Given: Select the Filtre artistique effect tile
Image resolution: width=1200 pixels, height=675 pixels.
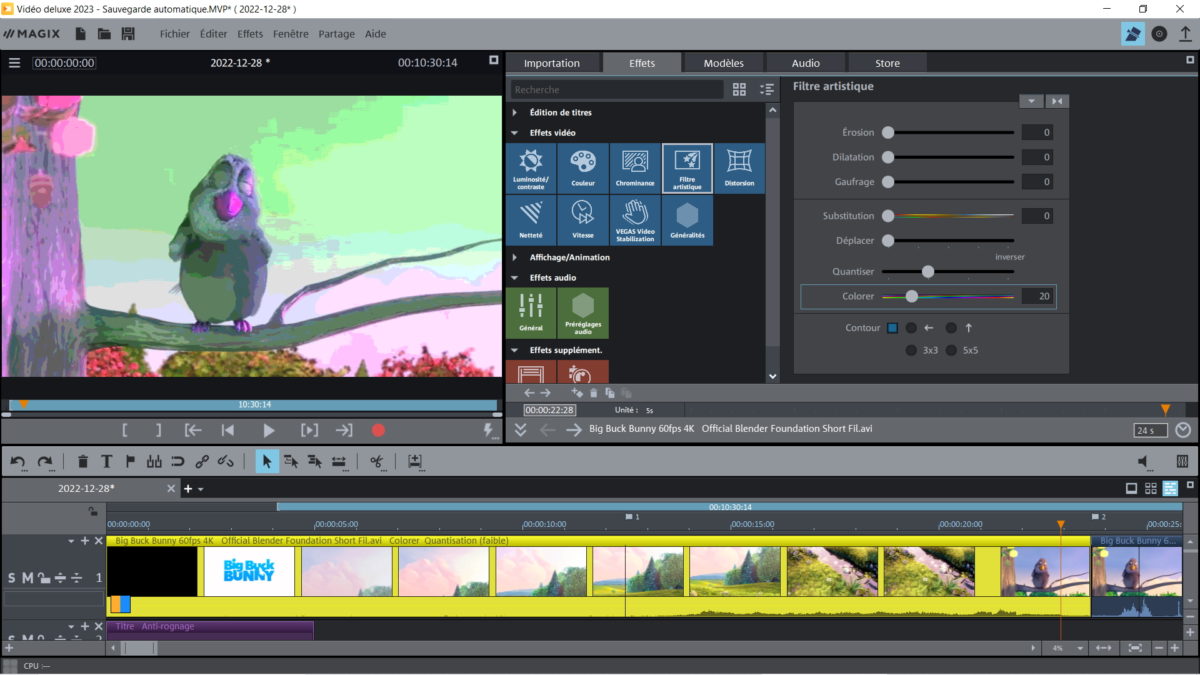Looking at the screenshot, I should click(687, 168).
